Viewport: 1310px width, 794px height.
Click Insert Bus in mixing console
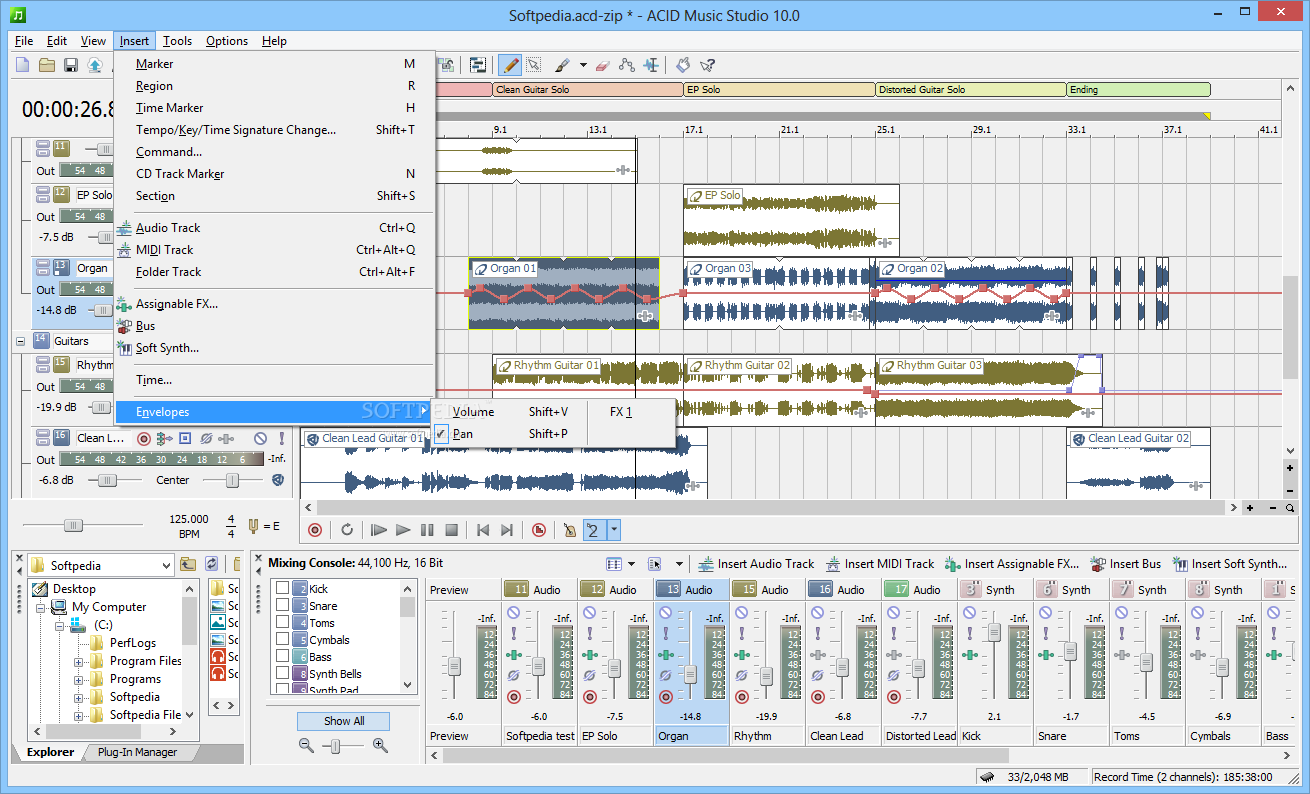pos(1126,564)
